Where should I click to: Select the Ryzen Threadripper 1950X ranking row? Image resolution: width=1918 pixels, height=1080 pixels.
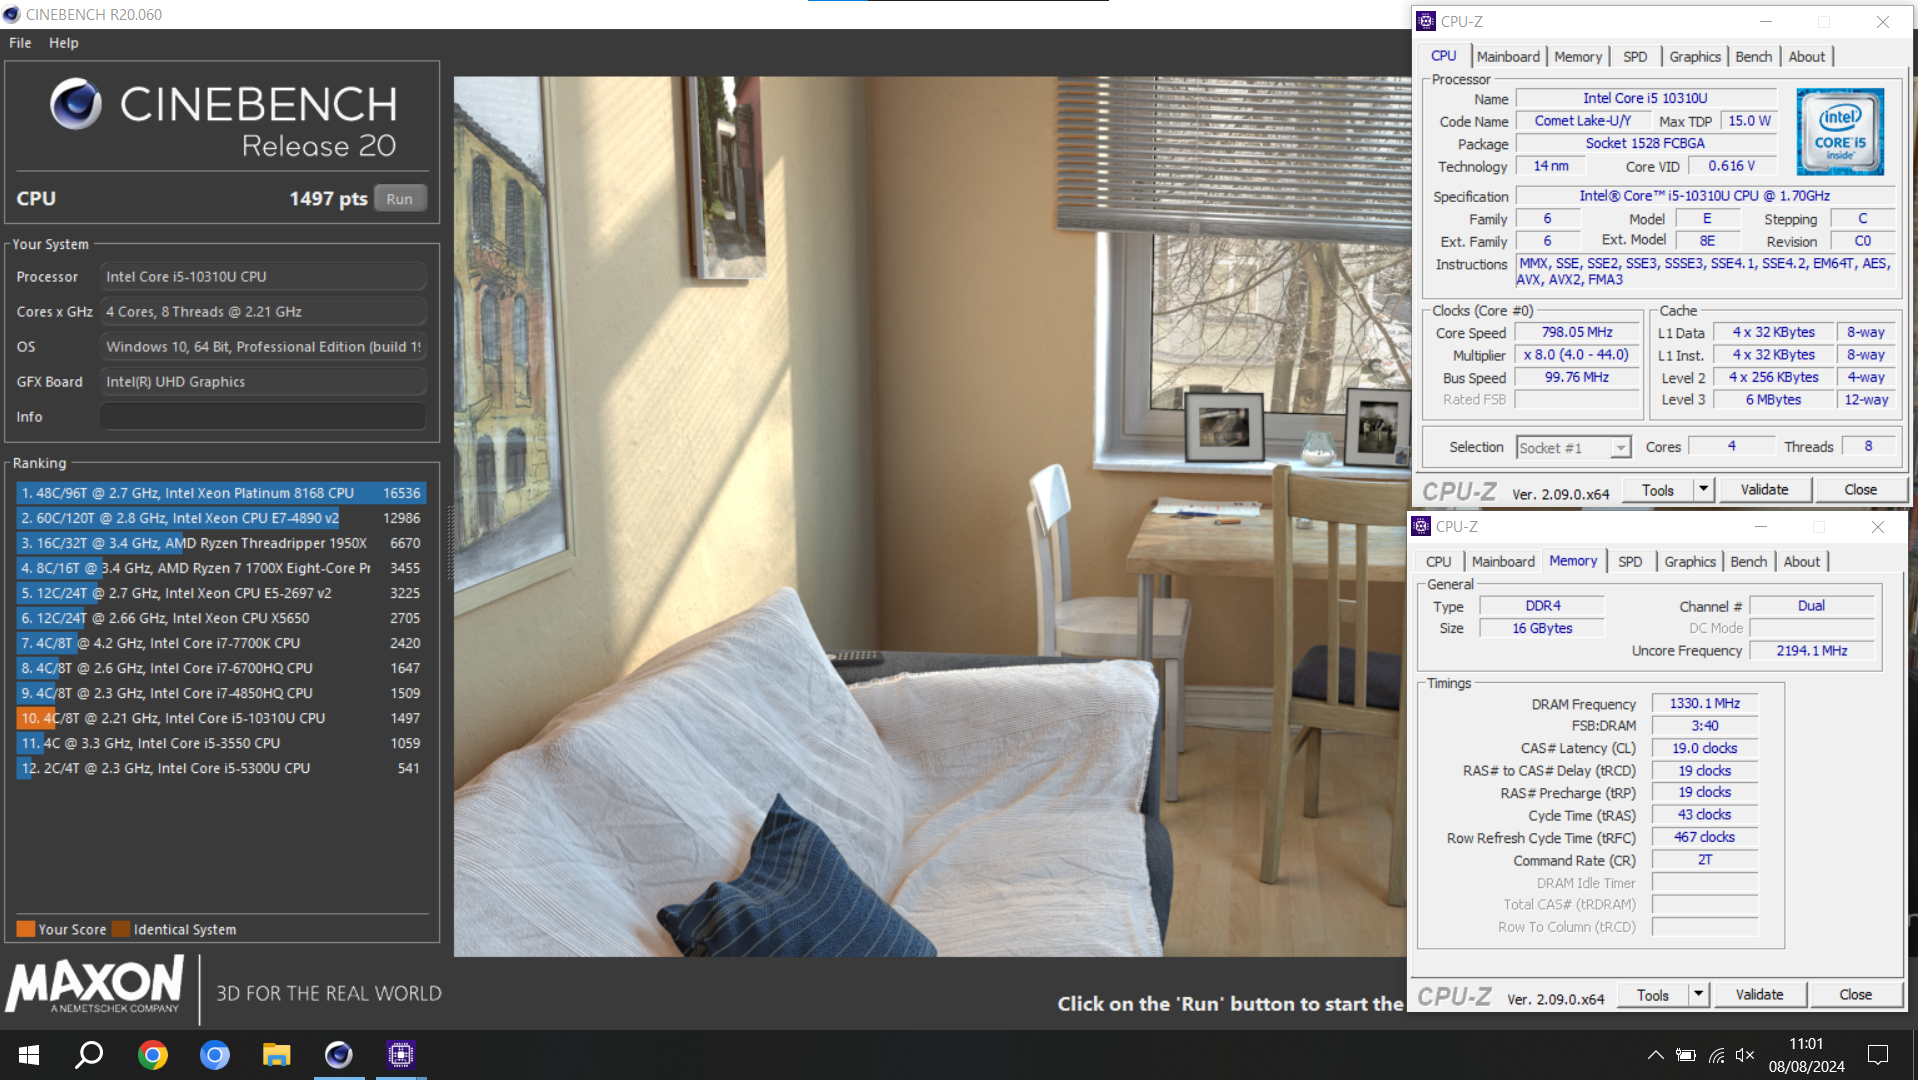click(222, 543)
